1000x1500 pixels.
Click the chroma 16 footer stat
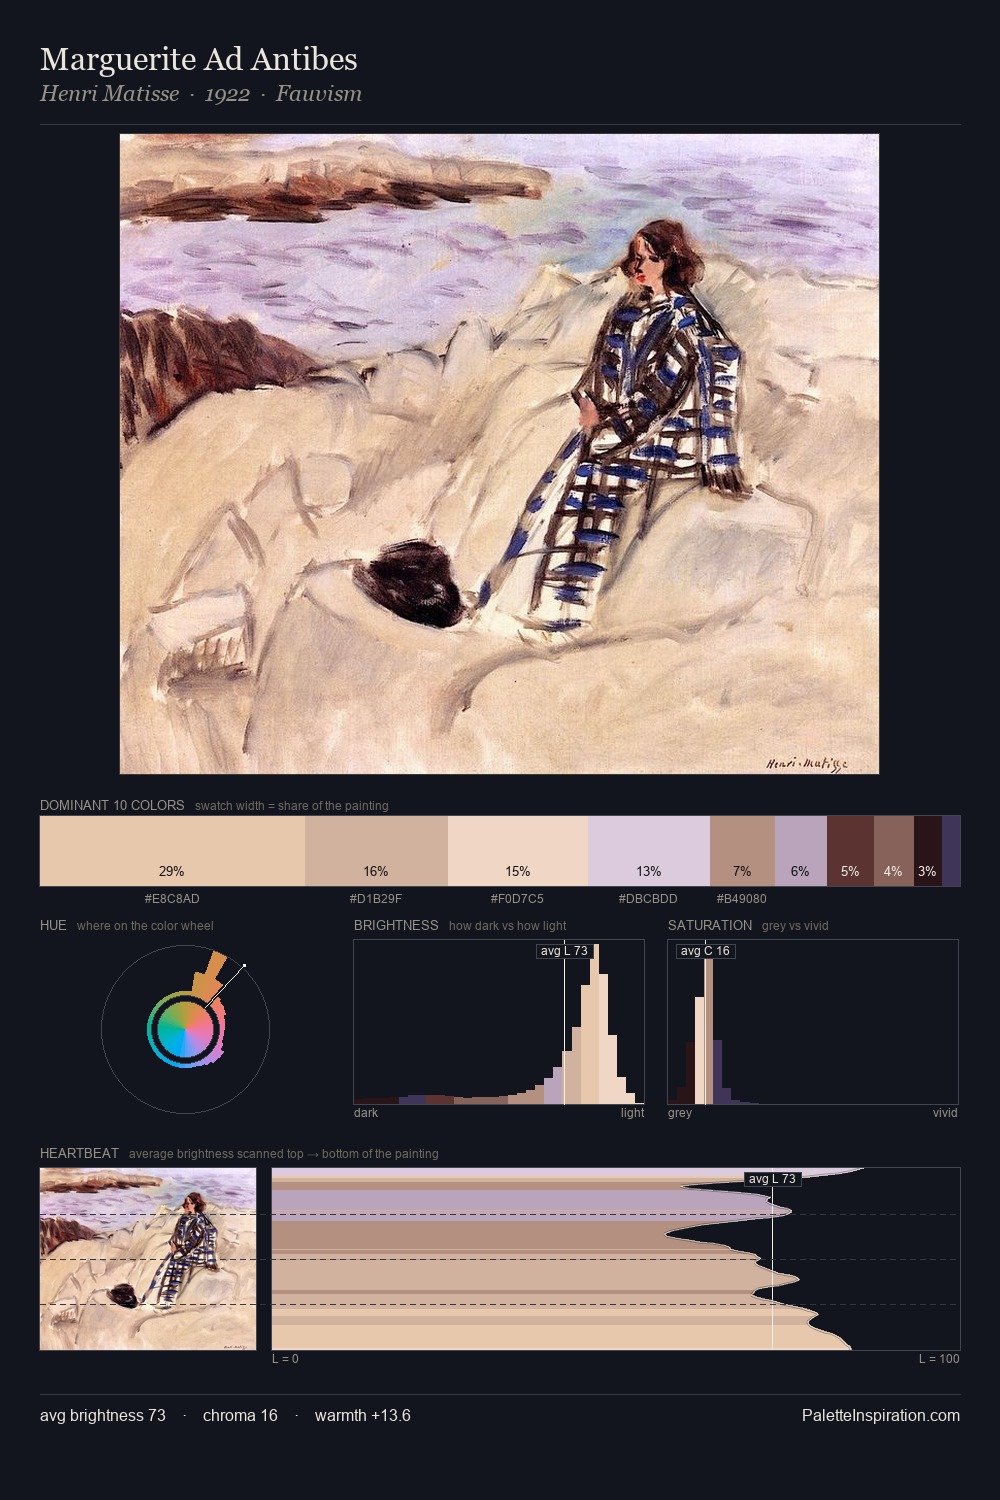240,1415
